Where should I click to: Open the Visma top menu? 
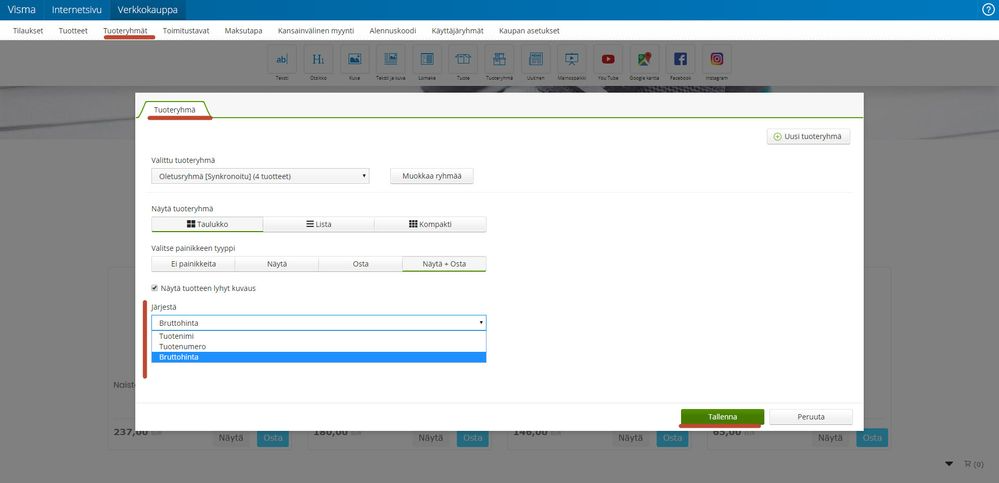point(21,10)
